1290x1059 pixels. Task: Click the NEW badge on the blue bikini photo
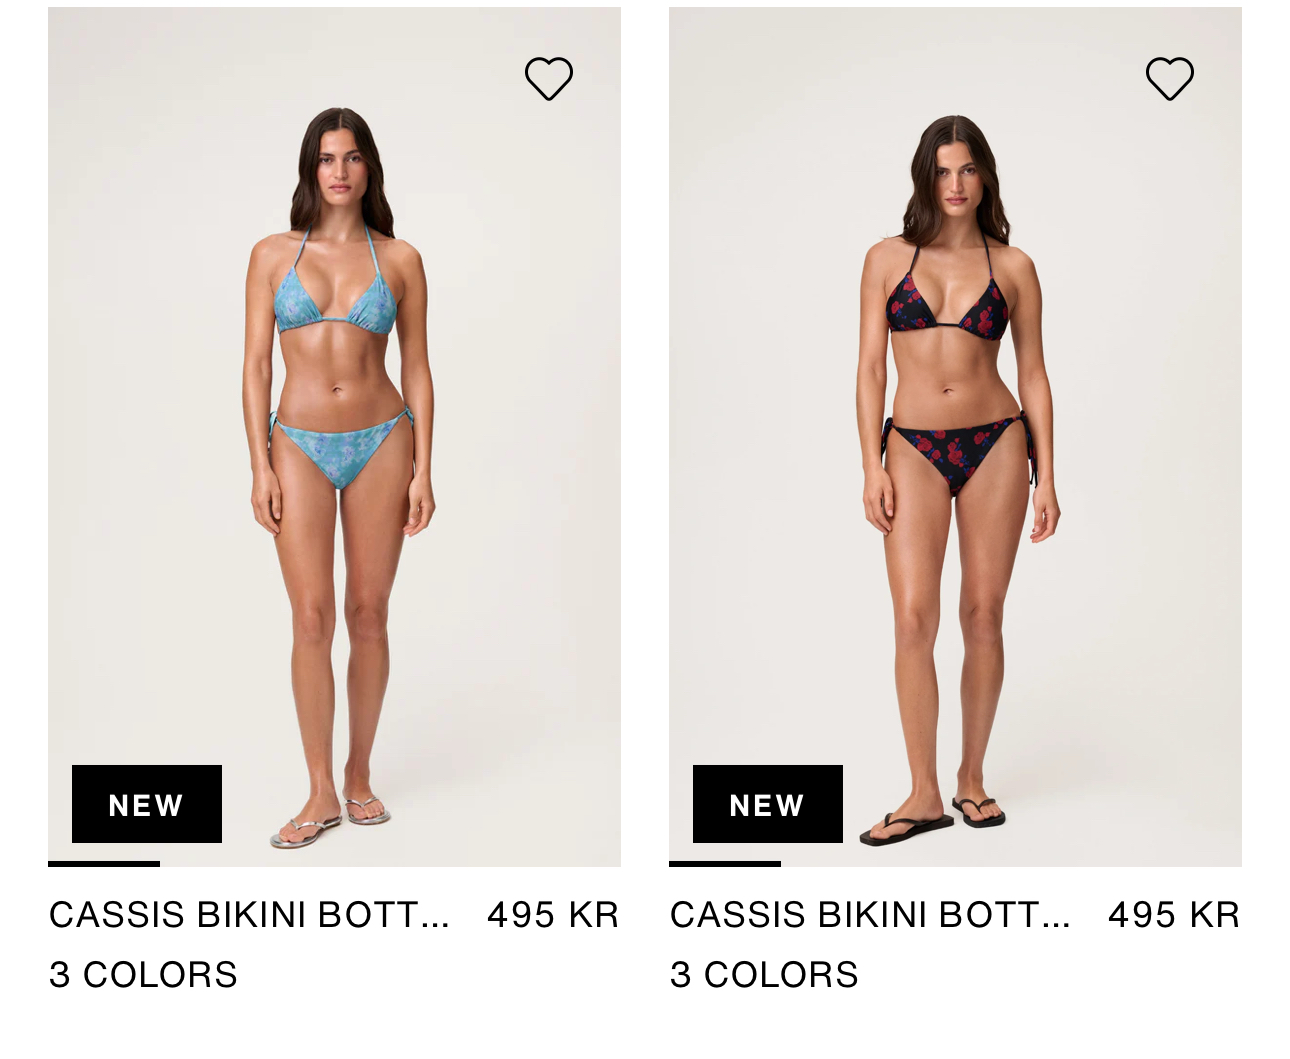(147, 804)
